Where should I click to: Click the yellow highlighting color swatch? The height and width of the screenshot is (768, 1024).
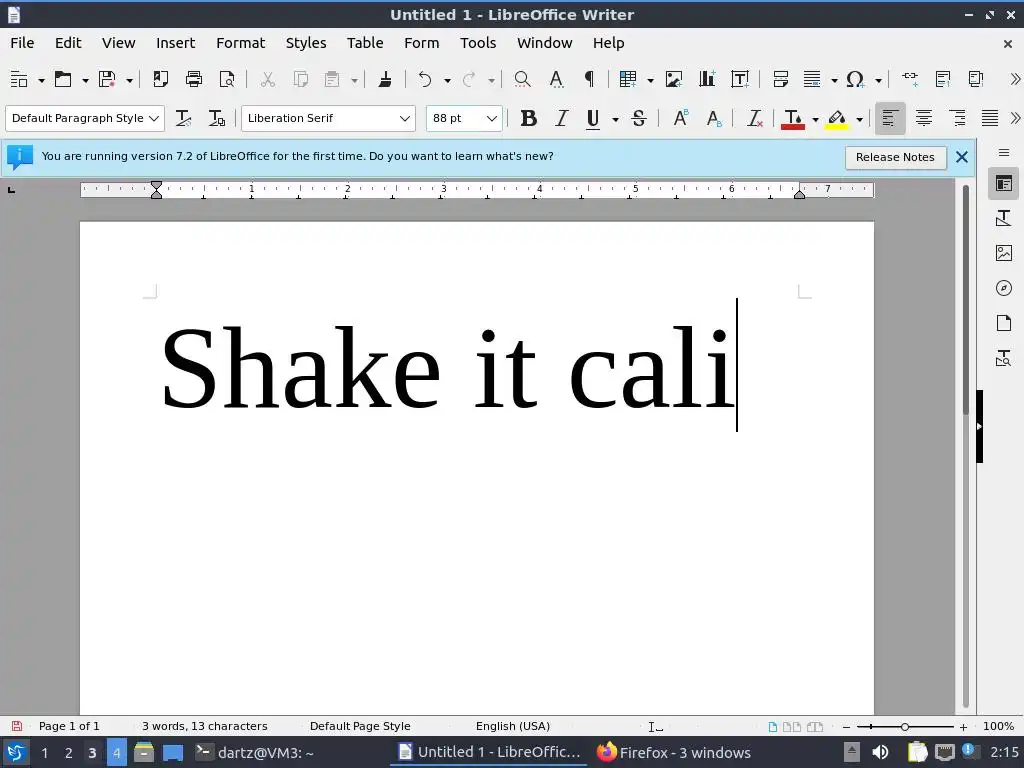[x=837, y=127]
